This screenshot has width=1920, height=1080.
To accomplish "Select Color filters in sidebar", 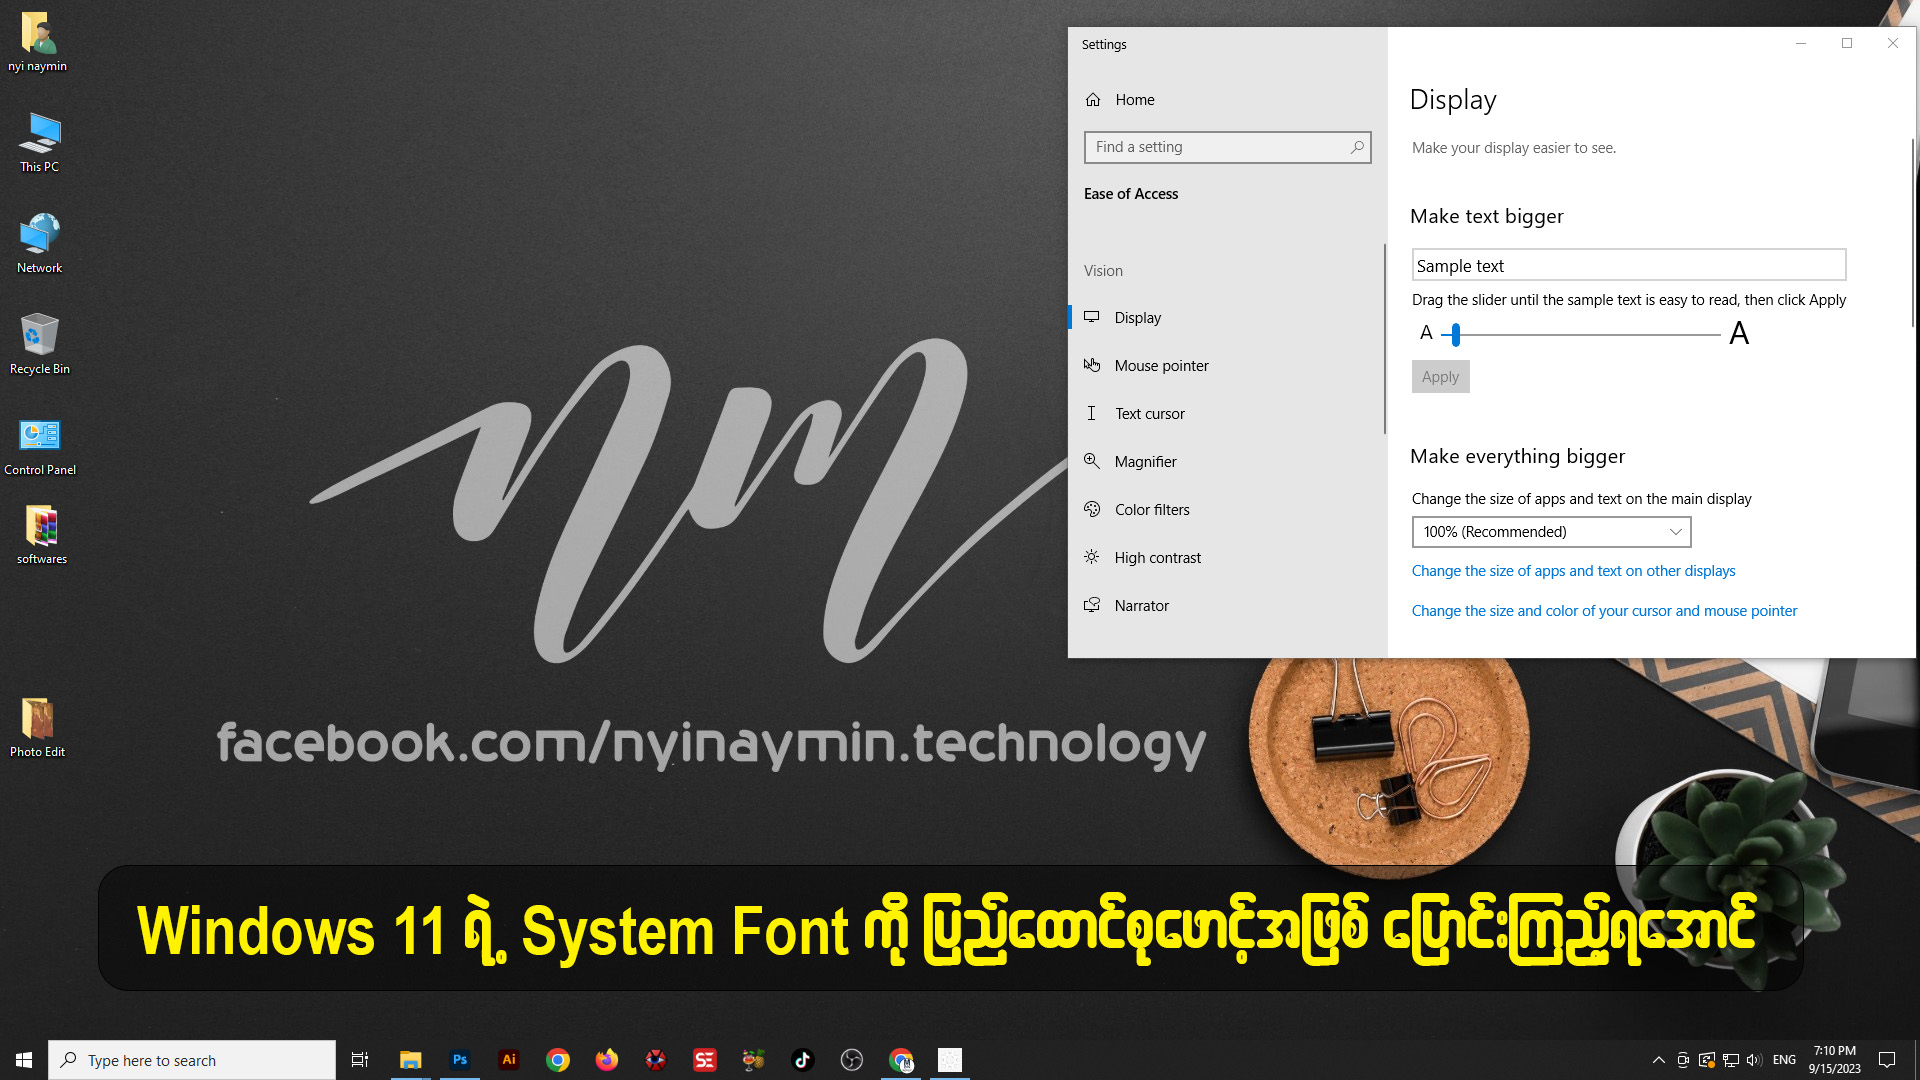I will [x=1227, y=510].
